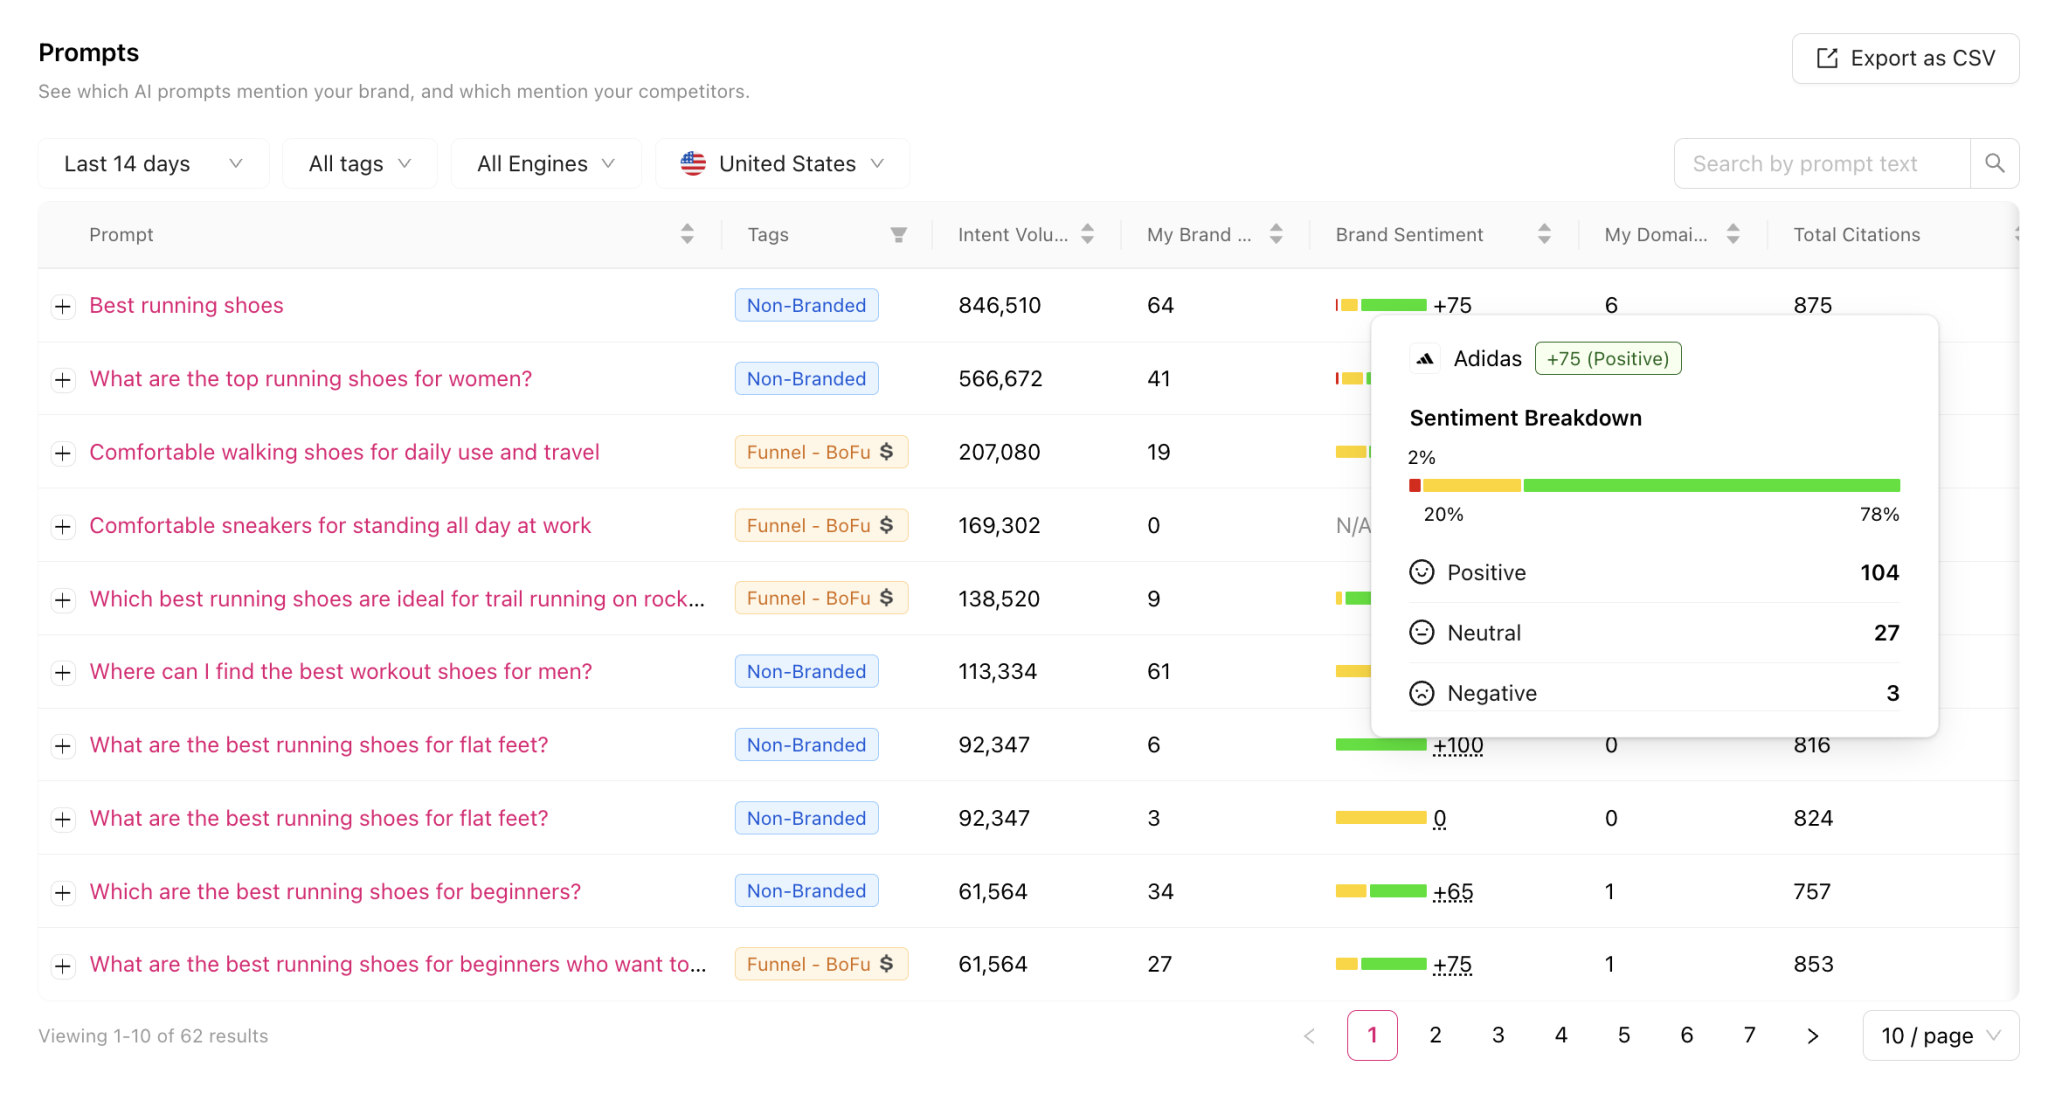Open 'Where can I find the best workout shoes for men?'
Screen dimensions: 2048x1094
coord(341,671)
